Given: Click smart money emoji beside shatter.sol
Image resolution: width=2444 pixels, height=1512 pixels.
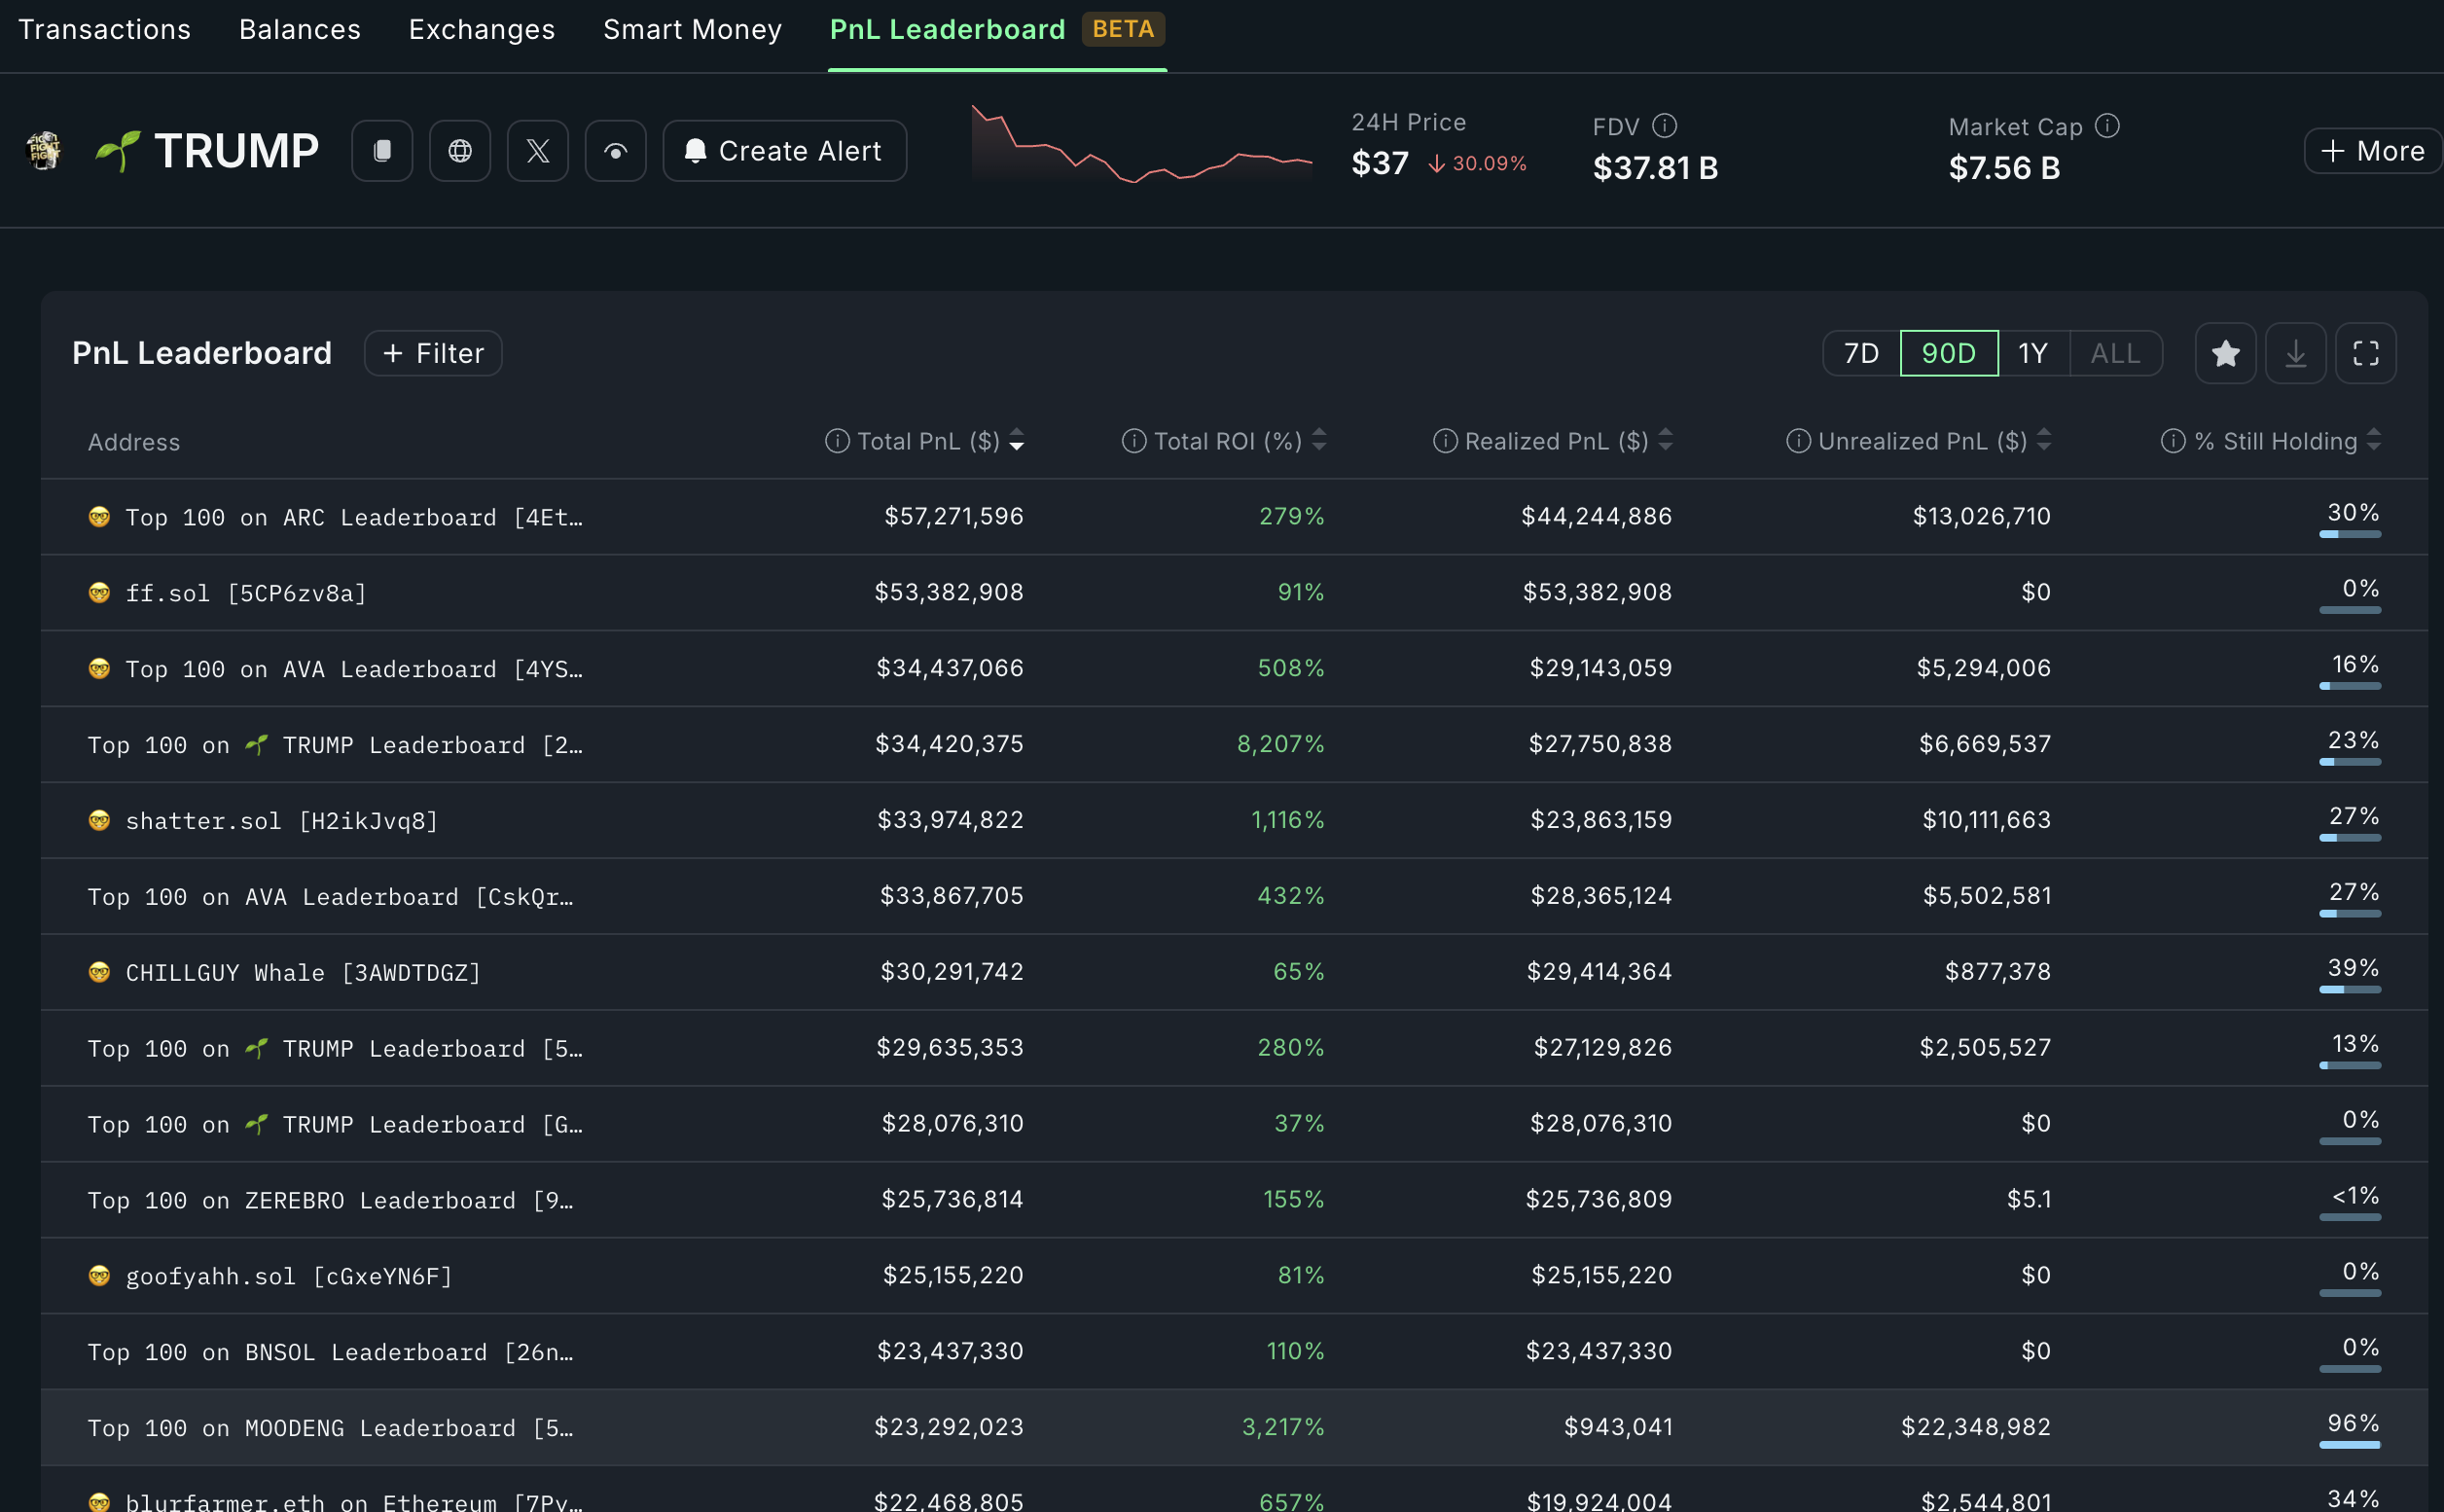Looking at the screenshot, I should 99,821.
